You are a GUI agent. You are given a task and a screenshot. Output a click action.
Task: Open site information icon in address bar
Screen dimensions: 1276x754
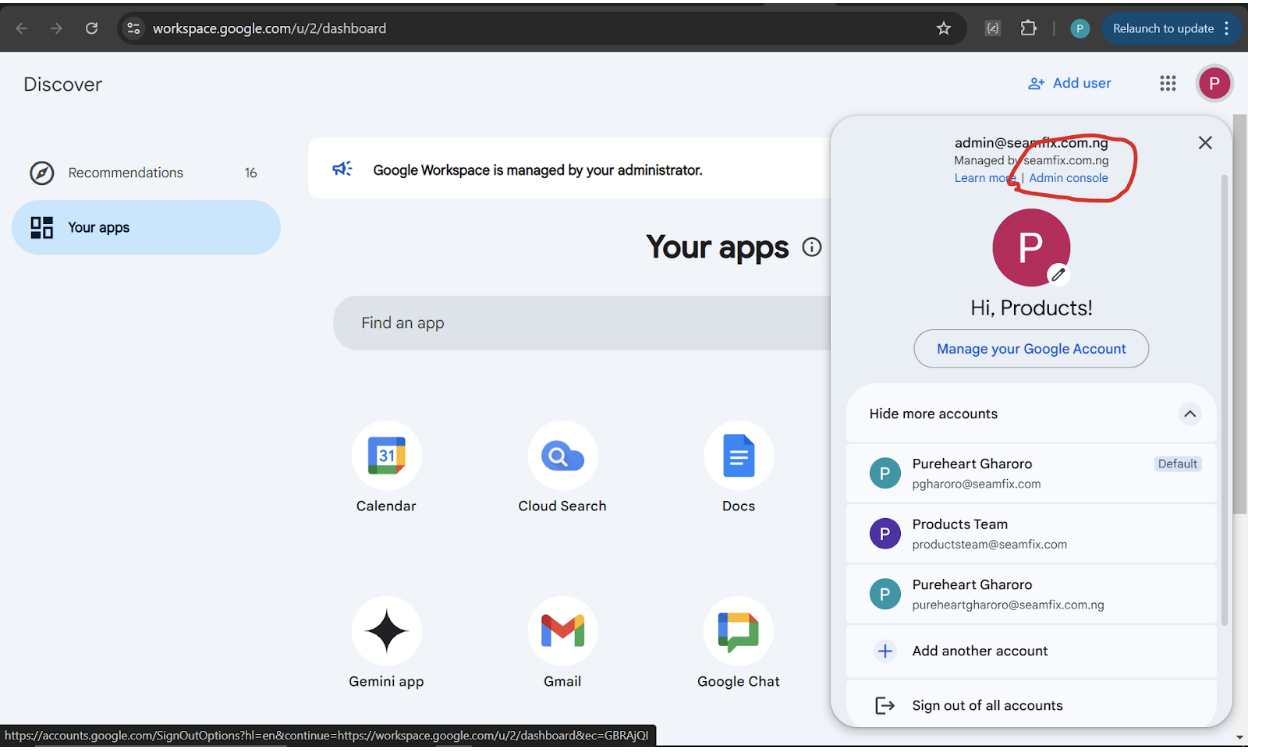click(133, 28)
